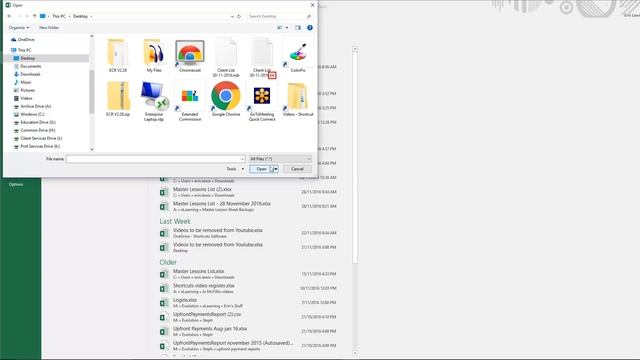Select Downloads in the navigation tree
640x360 pixels.
tap(30, 74)
